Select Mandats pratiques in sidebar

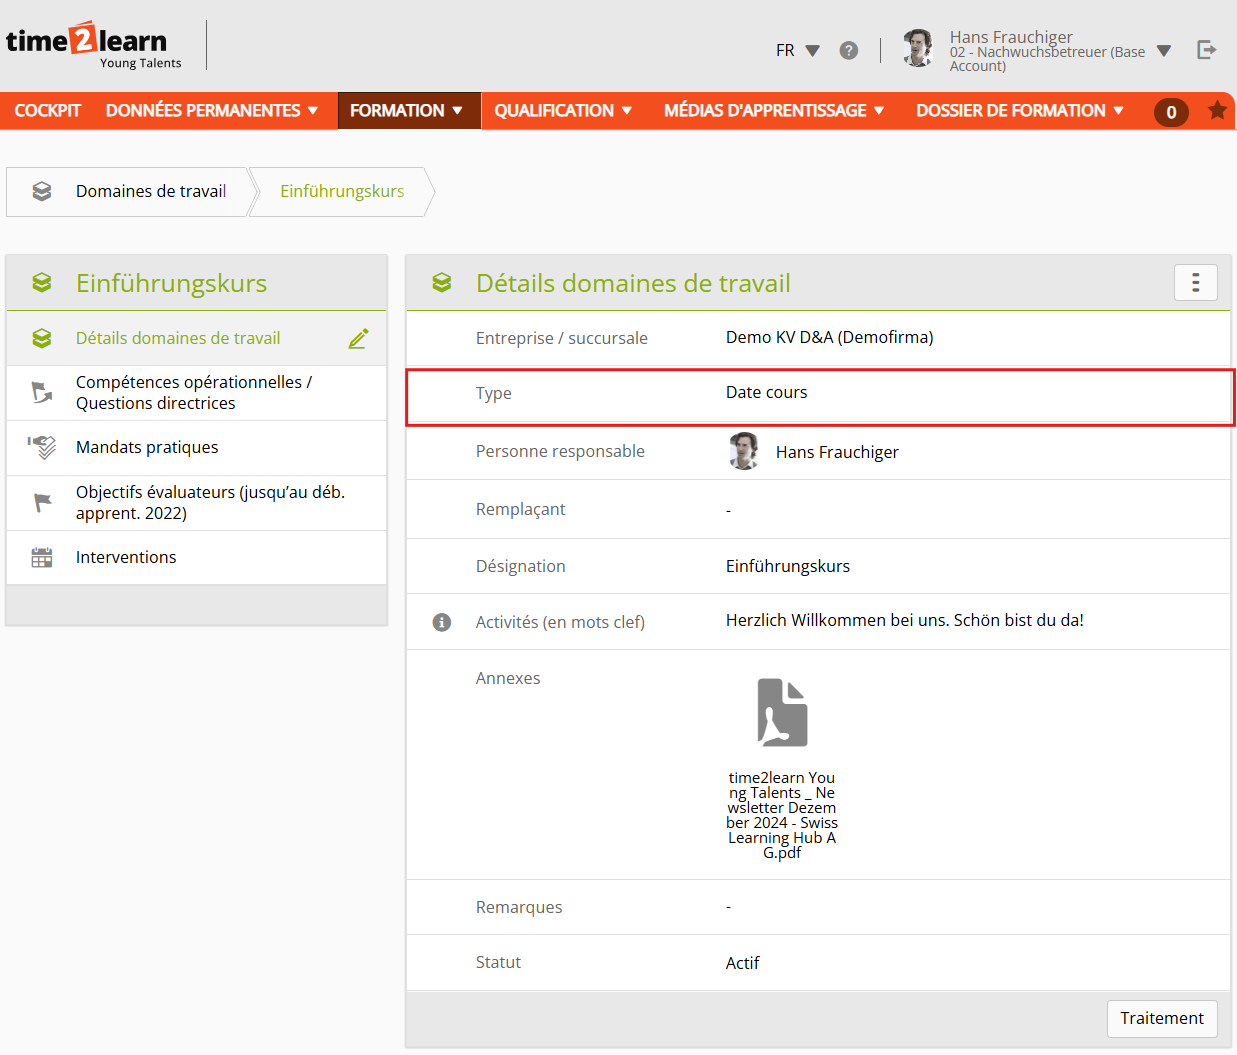coord(147,447)
